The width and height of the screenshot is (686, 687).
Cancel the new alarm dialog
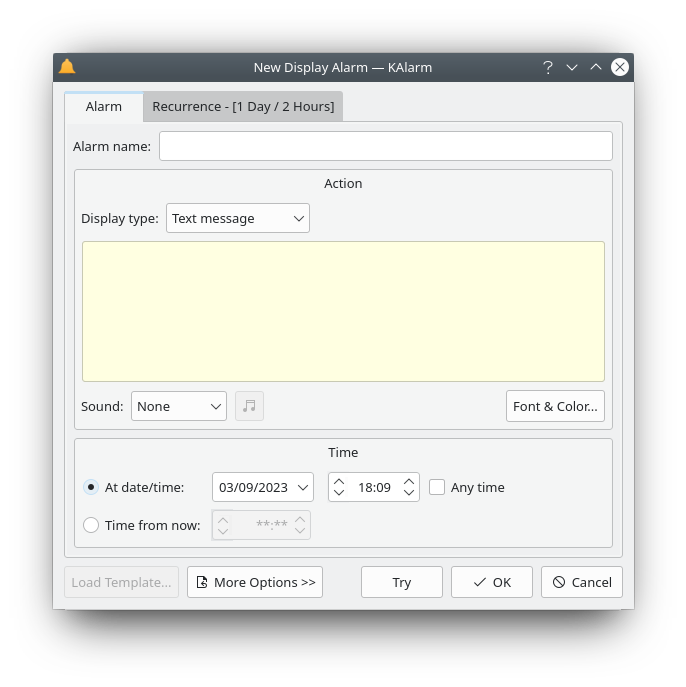(x=582, y=582)
